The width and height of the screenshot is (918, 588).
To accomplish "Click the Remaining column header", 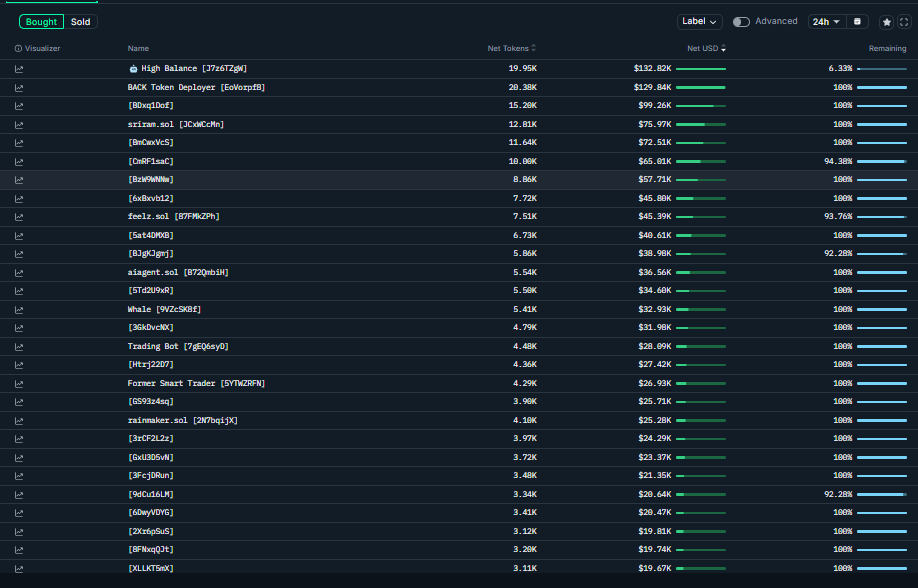I will pyautogui.click(x=887, y=49).
